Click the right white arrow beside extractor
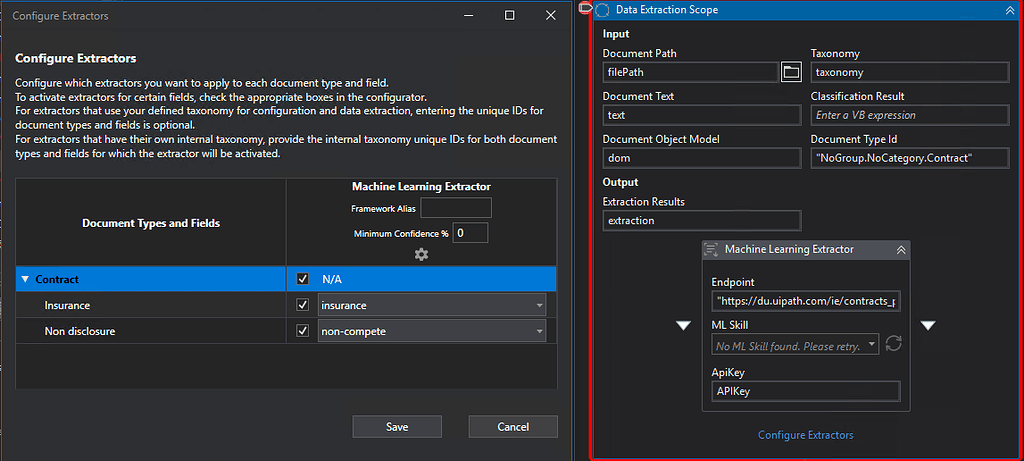The width and height of the screenshot is (1024, 461). tap(928, 325)
